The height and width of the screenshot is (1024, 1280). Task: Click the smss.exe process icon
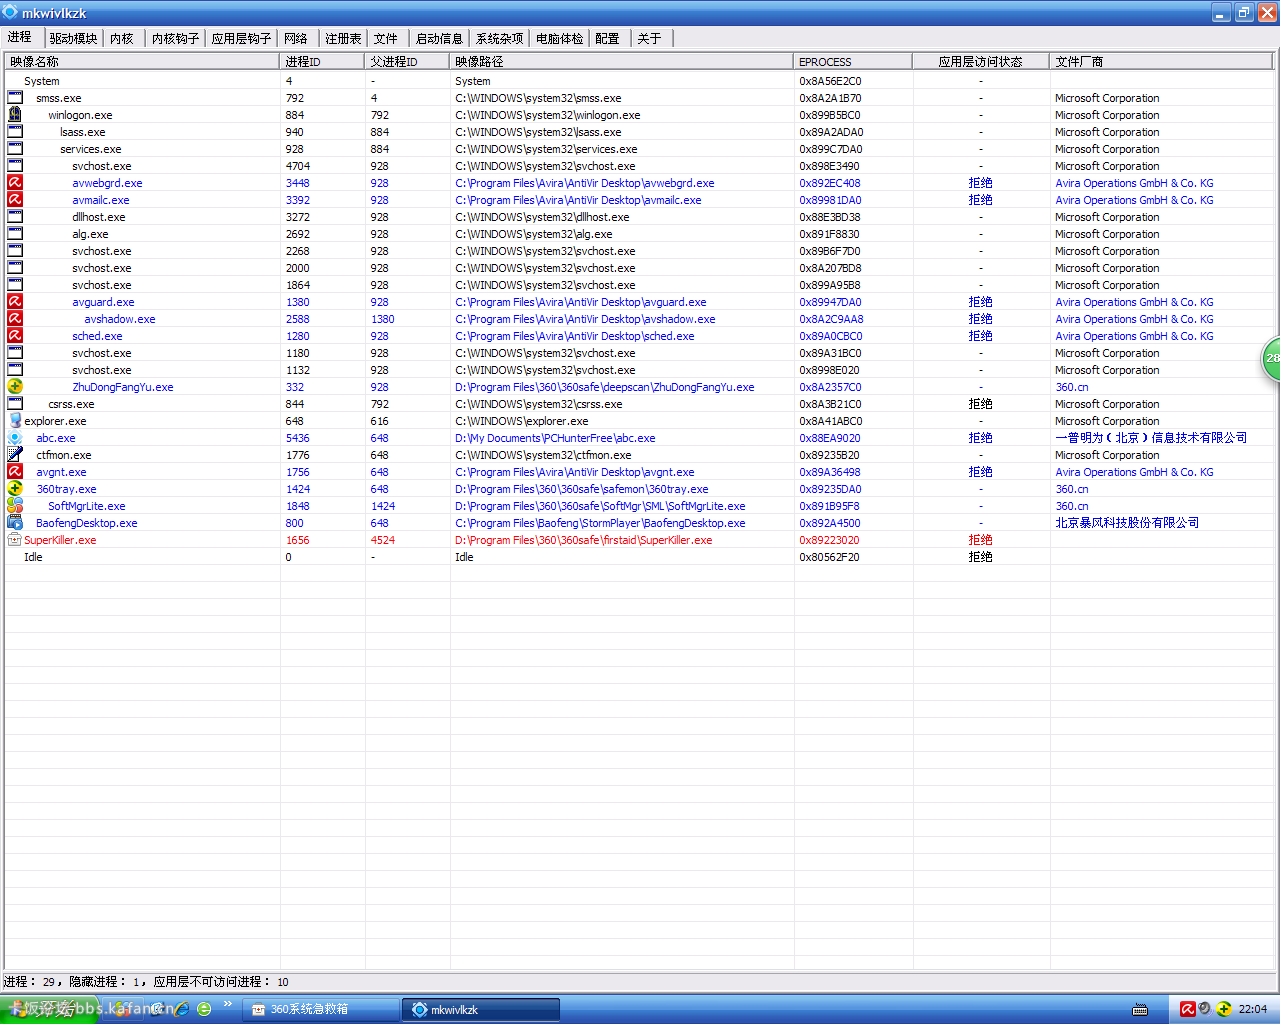[x=15, y=98]
